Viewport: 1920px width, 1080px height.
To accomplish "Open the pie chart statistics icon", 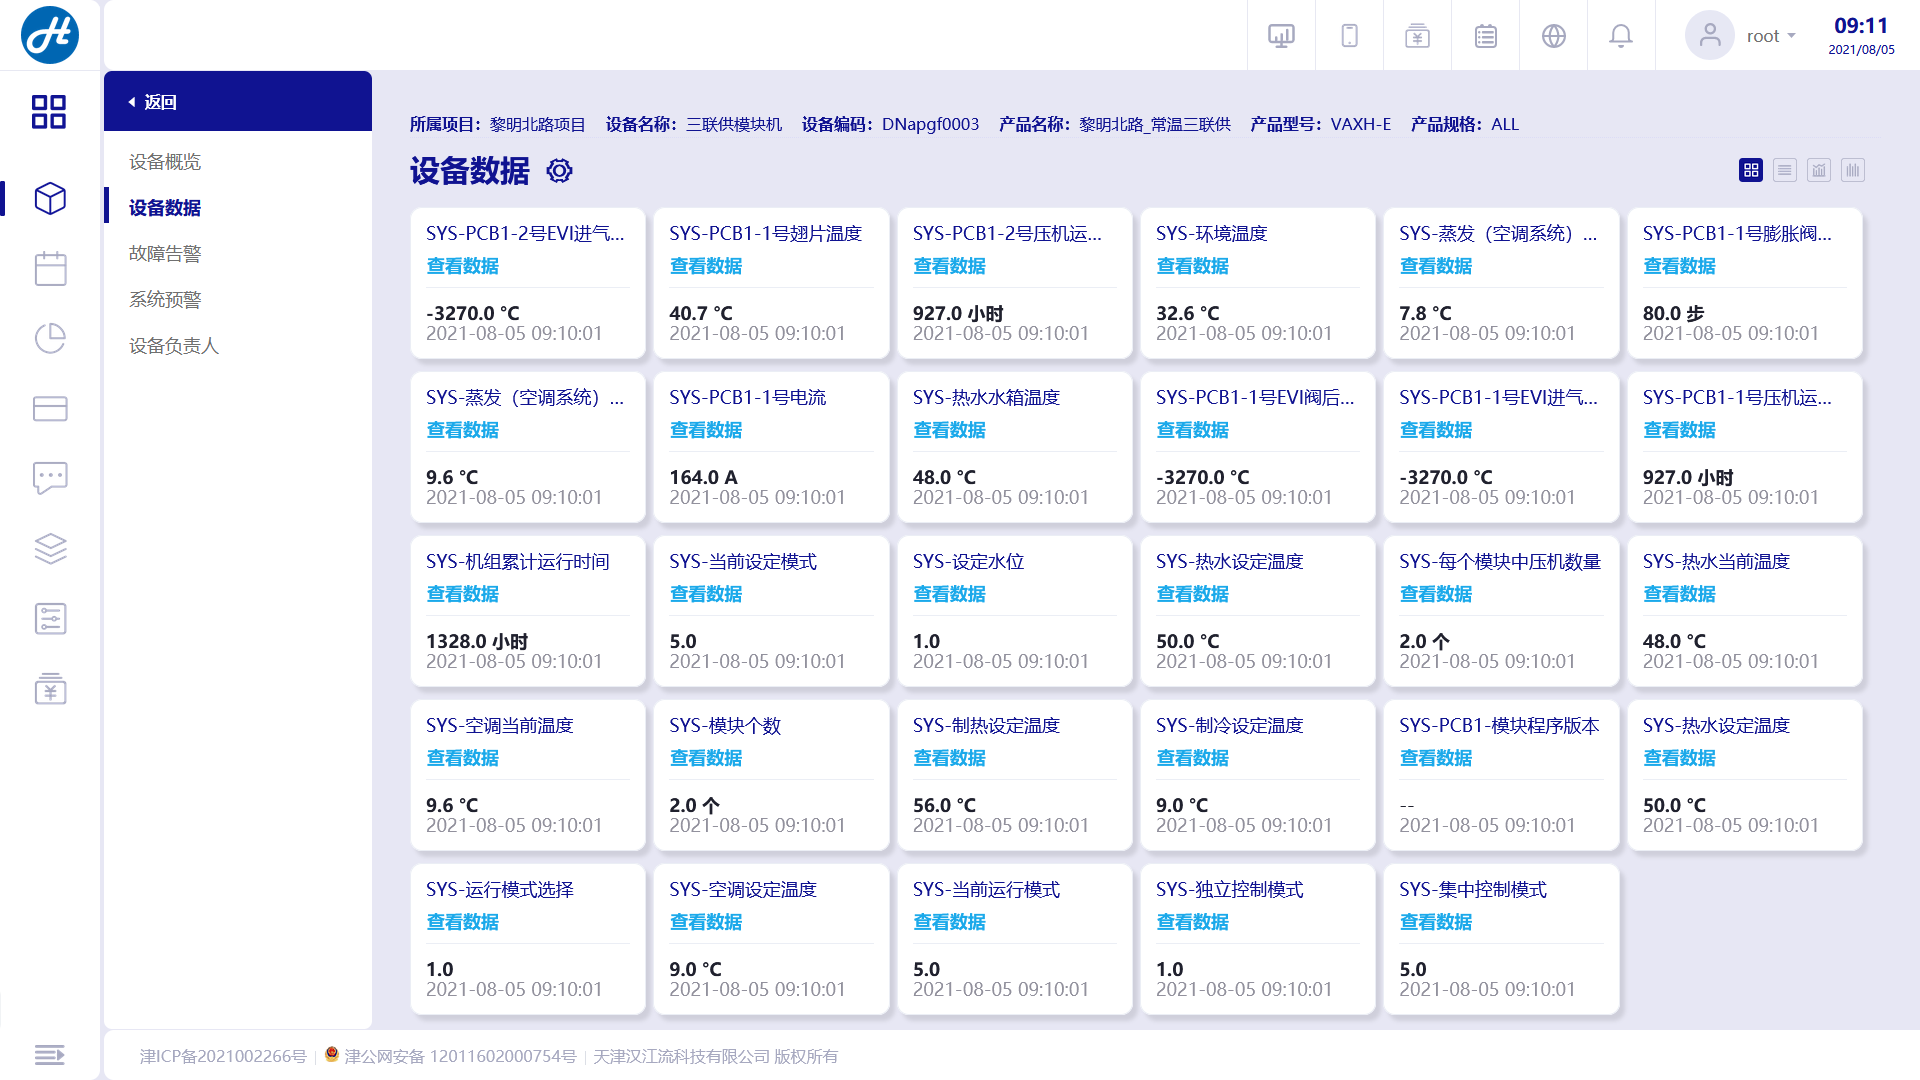I will (50, 338).
